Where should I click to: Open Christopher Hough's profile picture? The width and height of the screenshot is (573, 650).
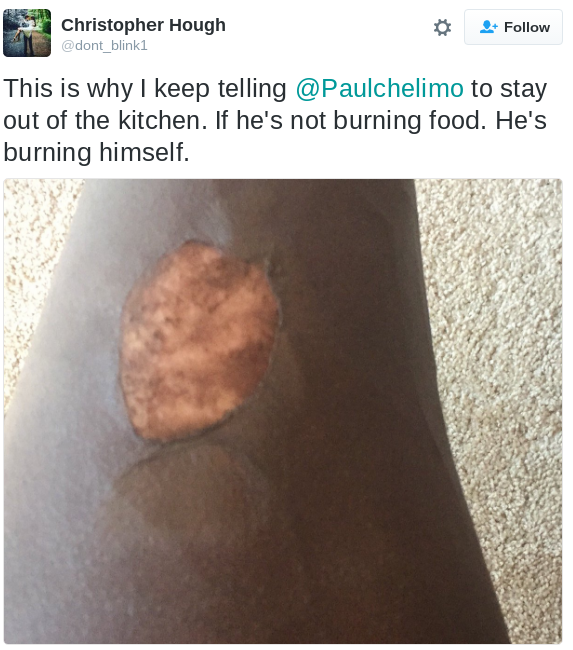(x=27, y=33)
